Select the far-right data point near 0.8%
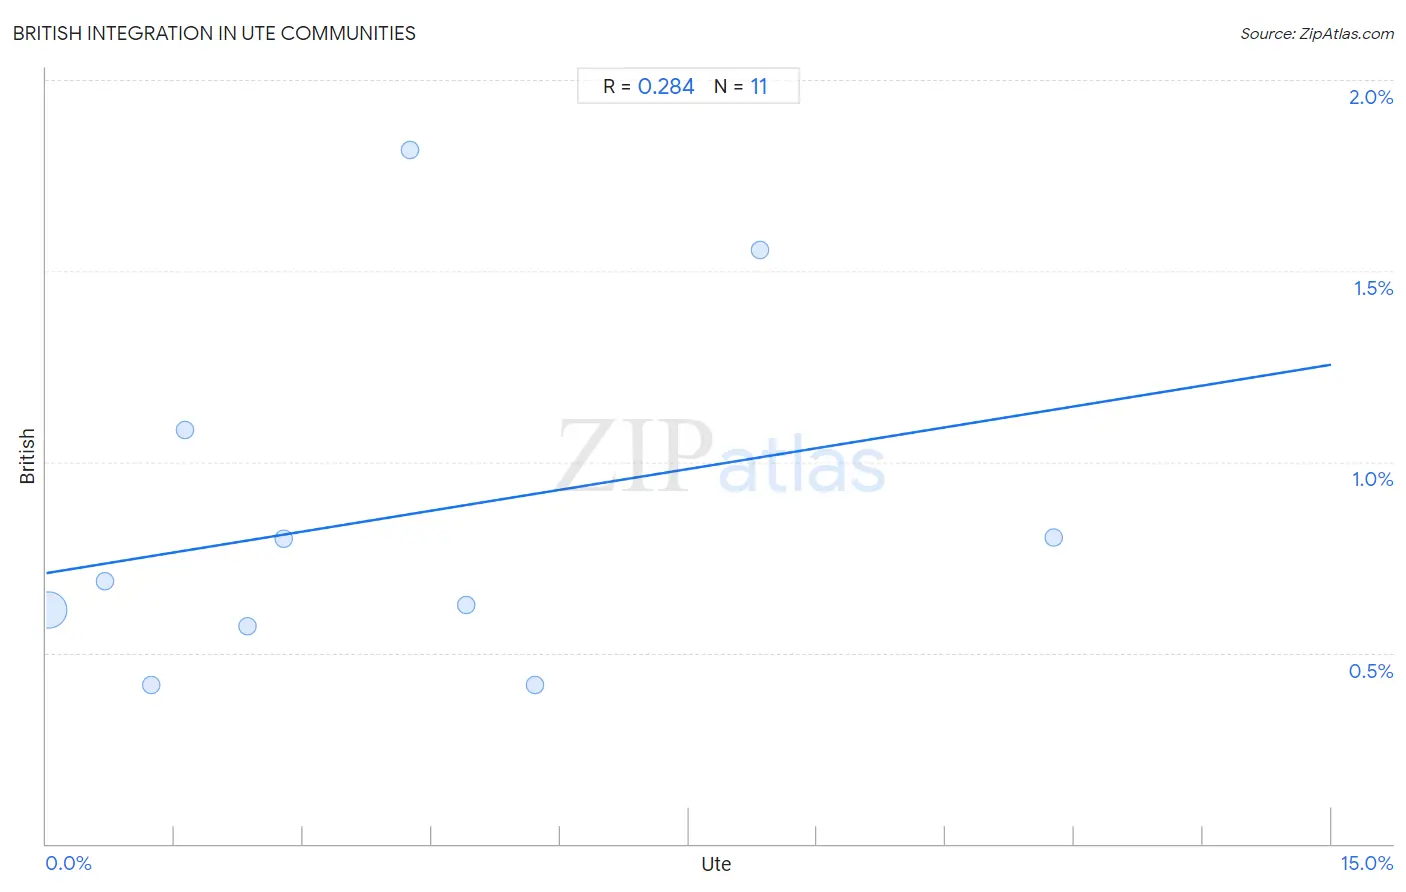The height and width of the screenshot is (892, 1406). [x=1054, y=538]
